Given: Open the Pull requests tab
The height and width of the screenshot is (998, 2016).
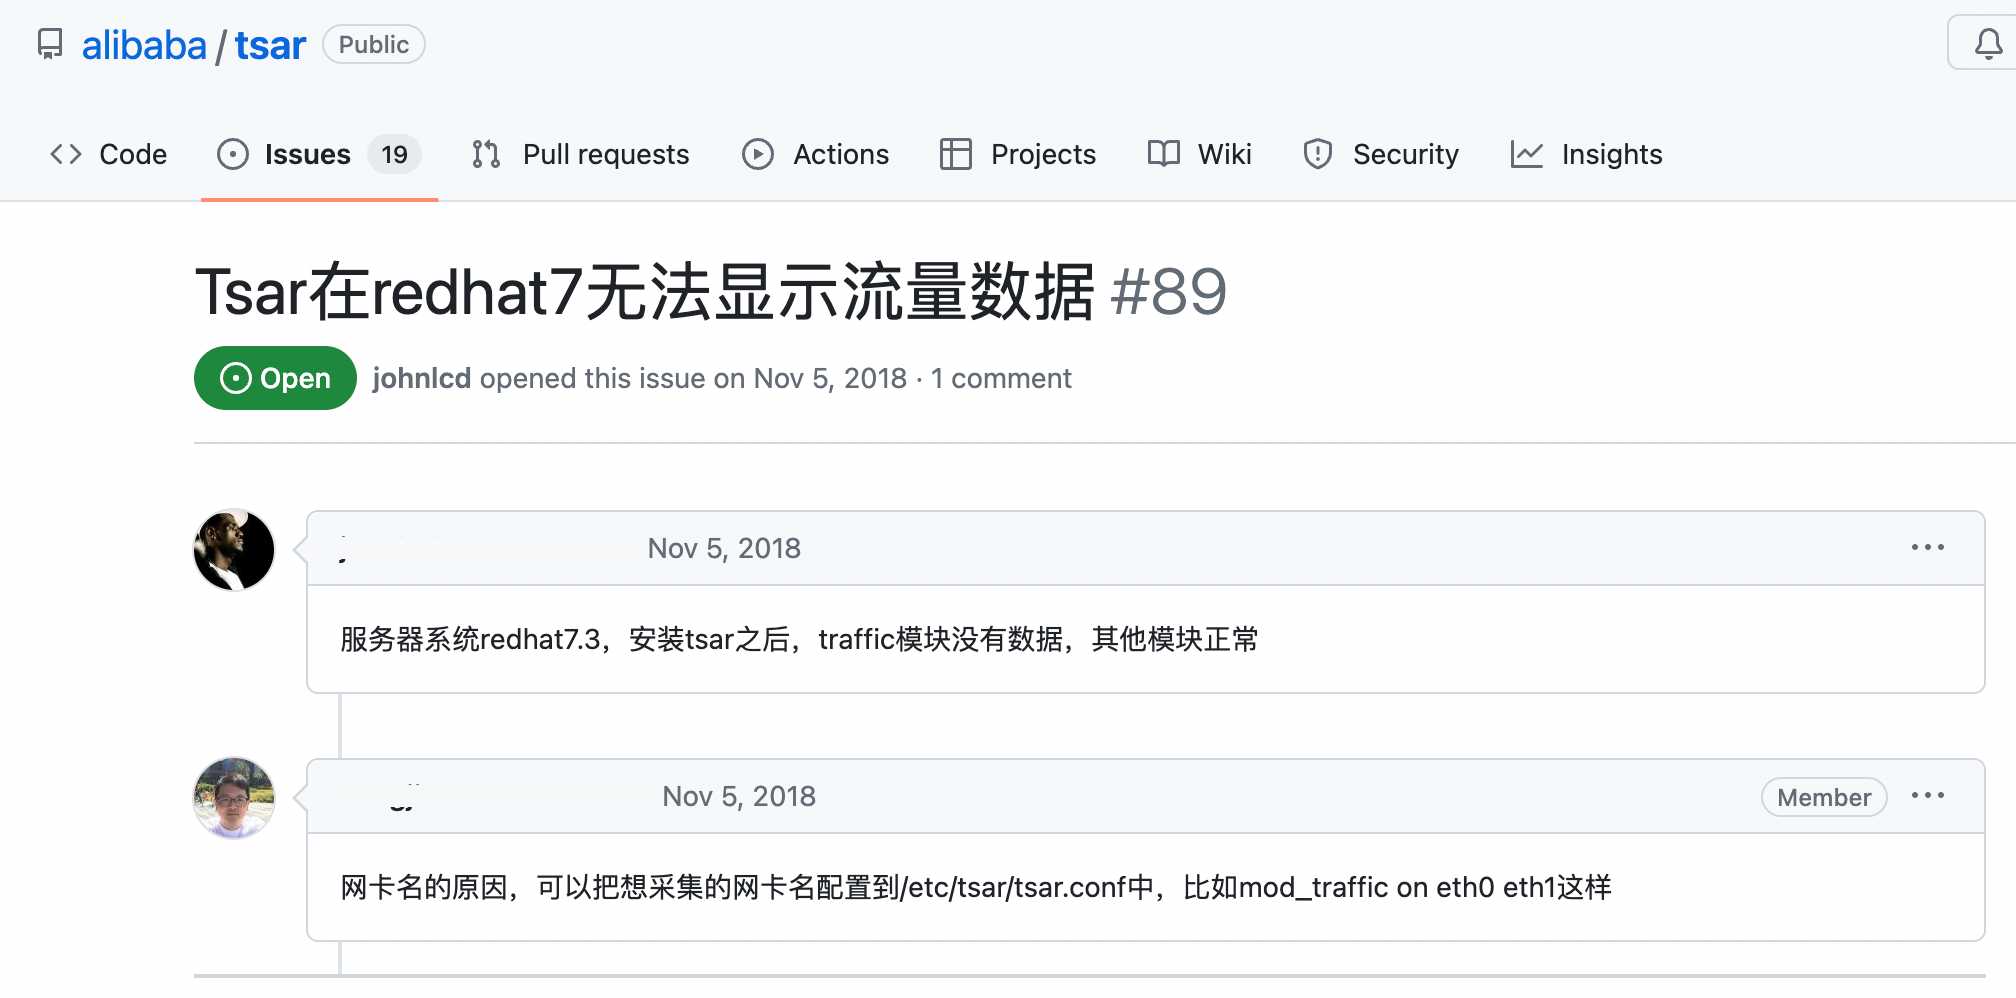Looking at the screenshot, I should (581, 154).
